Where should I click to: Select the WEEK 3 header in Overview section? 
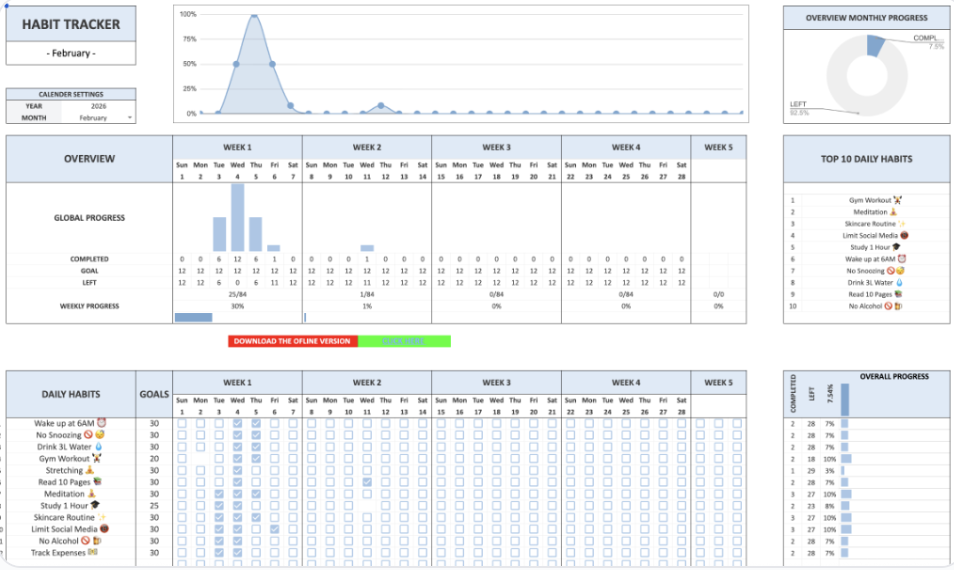click(496, 147)
